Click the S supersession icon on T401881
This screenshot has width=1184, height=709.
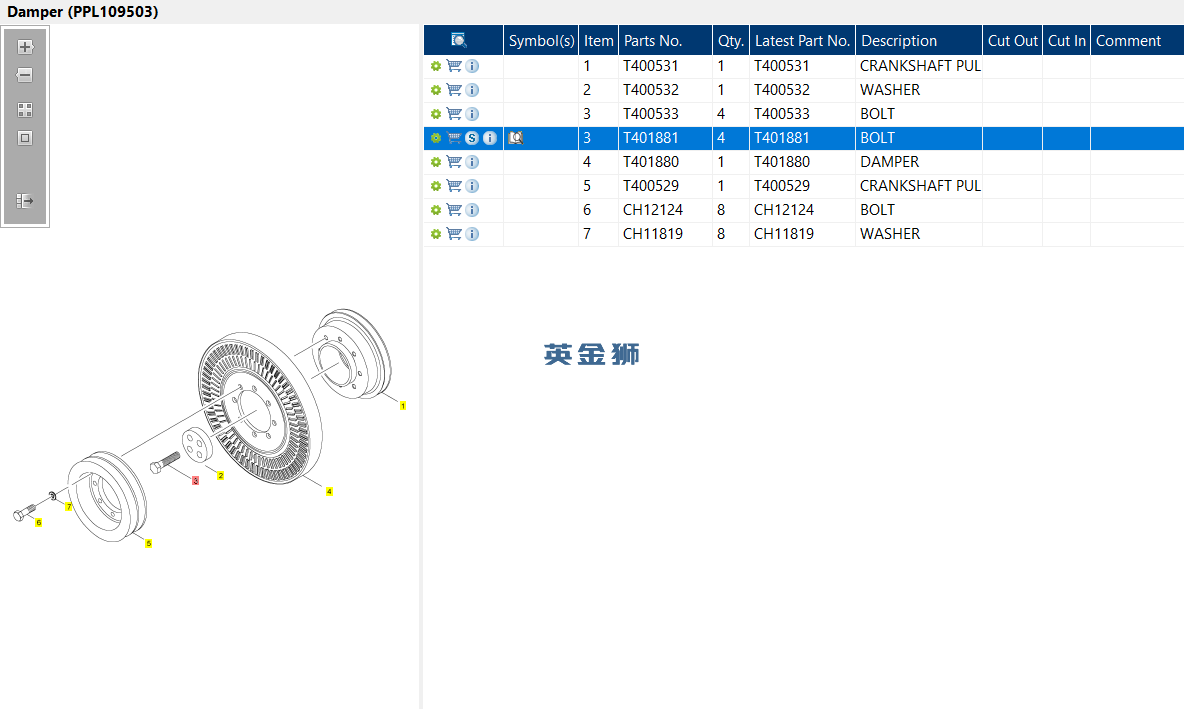472,138
